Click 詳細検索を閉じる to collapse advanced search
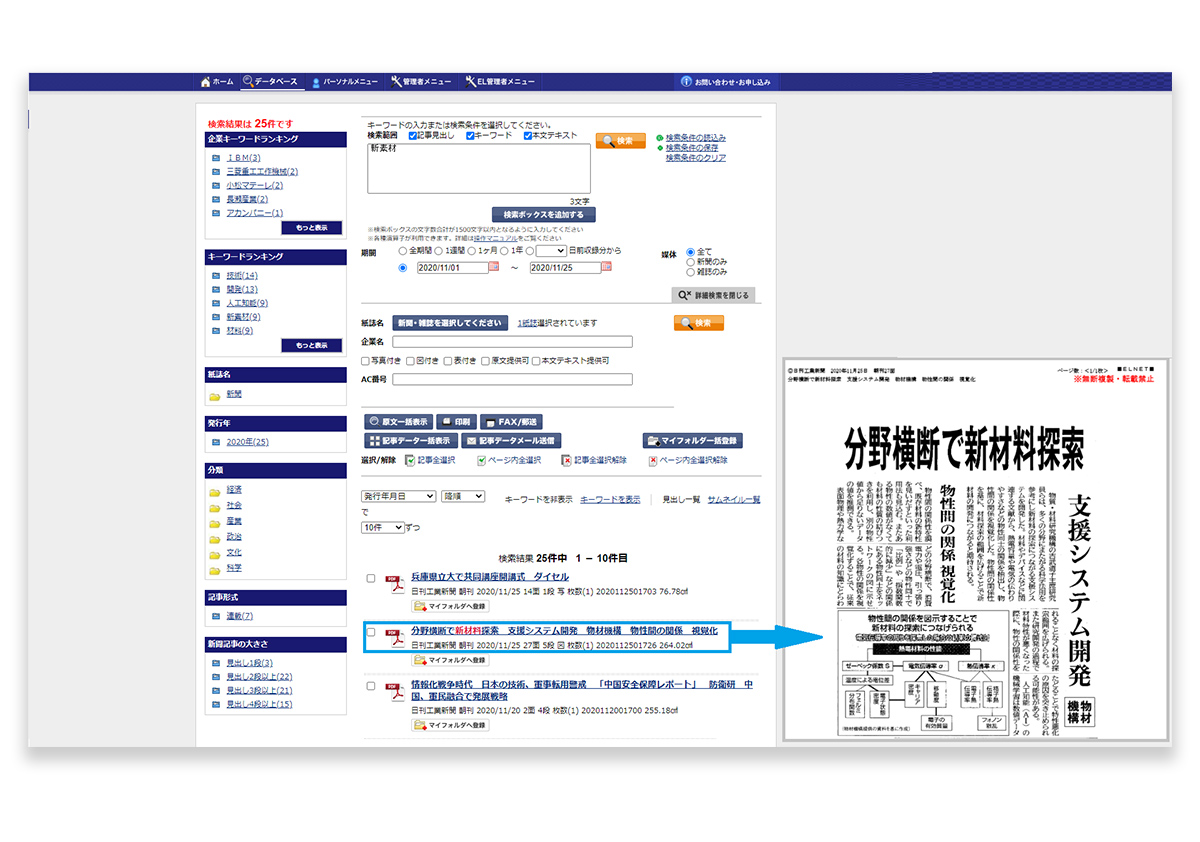Image resolution: width=1200 pixels, height=842 pixels. [714, 296]
